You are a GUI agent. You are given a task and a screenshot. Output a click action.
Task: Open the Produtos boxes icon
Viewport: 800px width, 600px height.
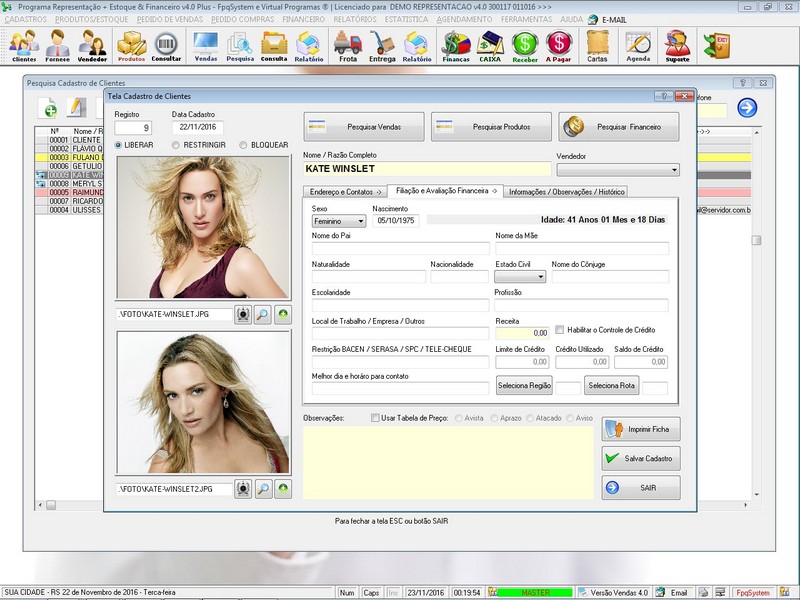132,45
